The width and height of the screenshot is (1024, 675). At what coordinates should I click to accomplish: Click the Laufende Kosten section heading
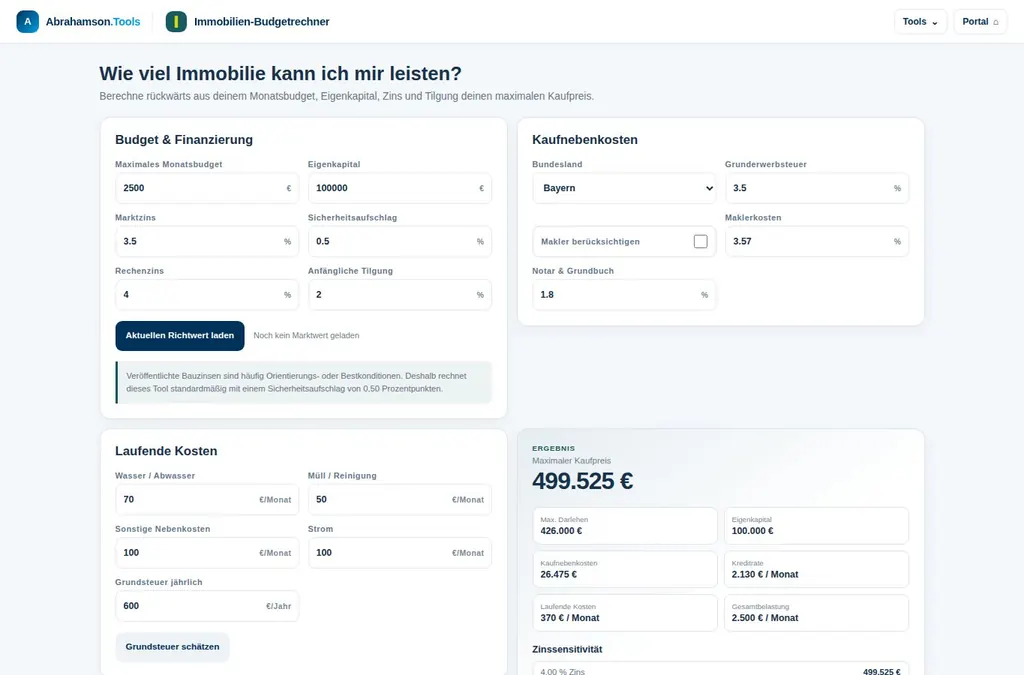[x=166, y=451]
